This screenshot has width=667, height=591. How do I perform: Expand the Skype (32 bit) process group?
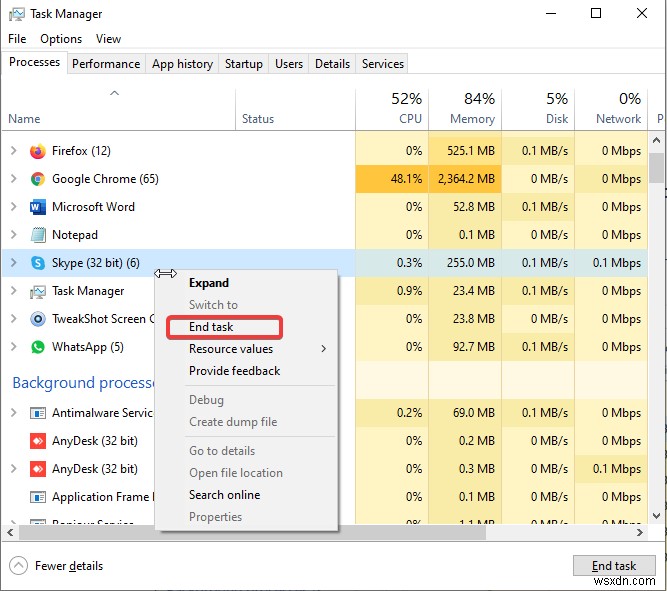[x=13, y=263]
